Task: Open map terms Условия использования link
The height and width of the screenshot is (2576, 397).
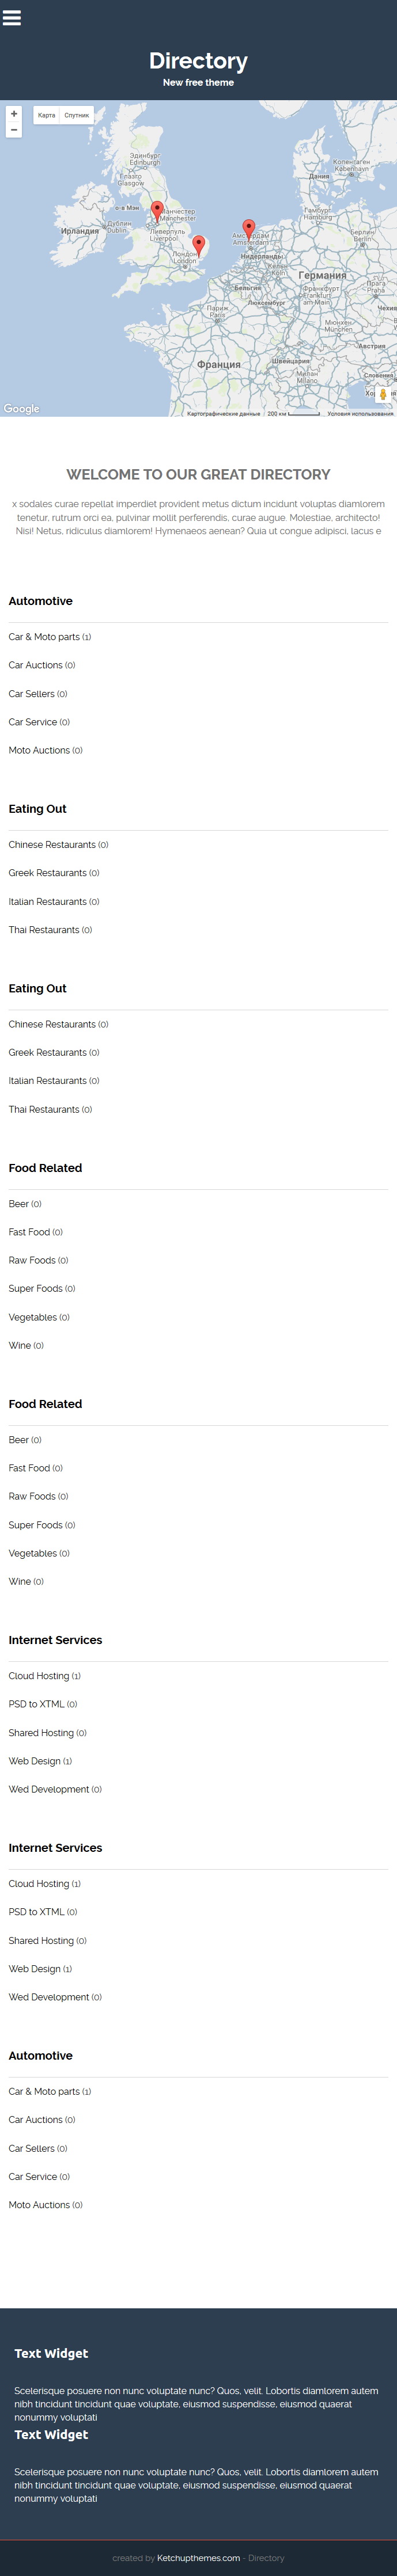Action: [x=360, y=413]
